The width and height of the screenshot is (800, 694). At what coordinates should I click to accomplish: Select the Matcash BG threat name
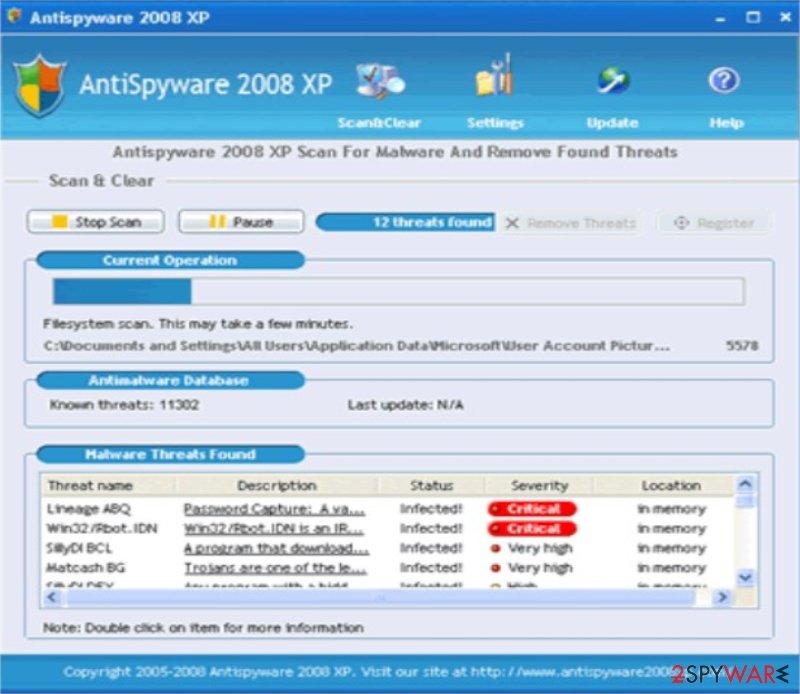point(85,567)
